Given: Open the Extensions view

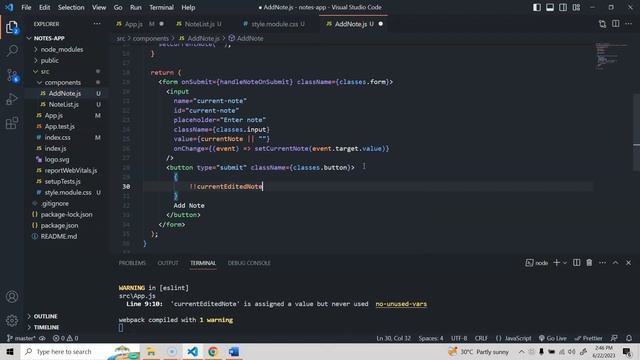Looking at the screenshot, I should [12, 122].
